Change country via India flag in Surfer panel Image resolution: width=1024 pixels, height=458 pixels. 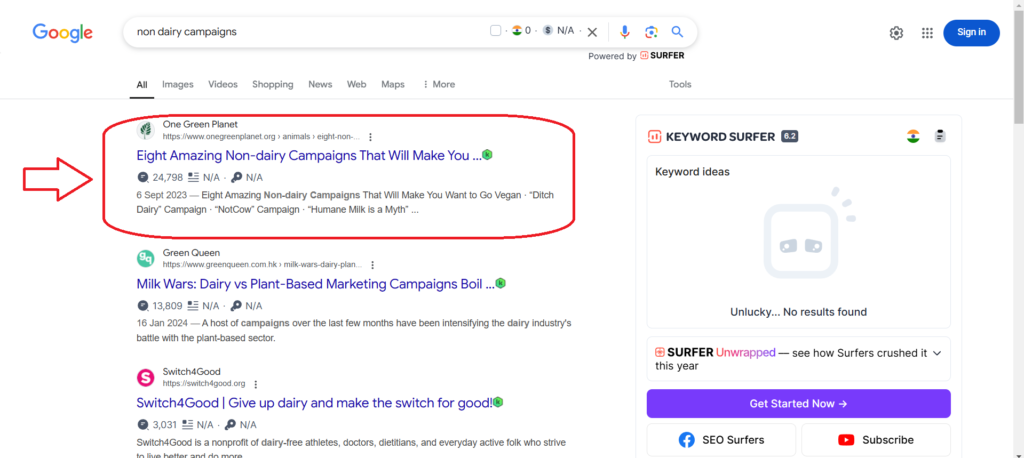[x=914, y=137]
